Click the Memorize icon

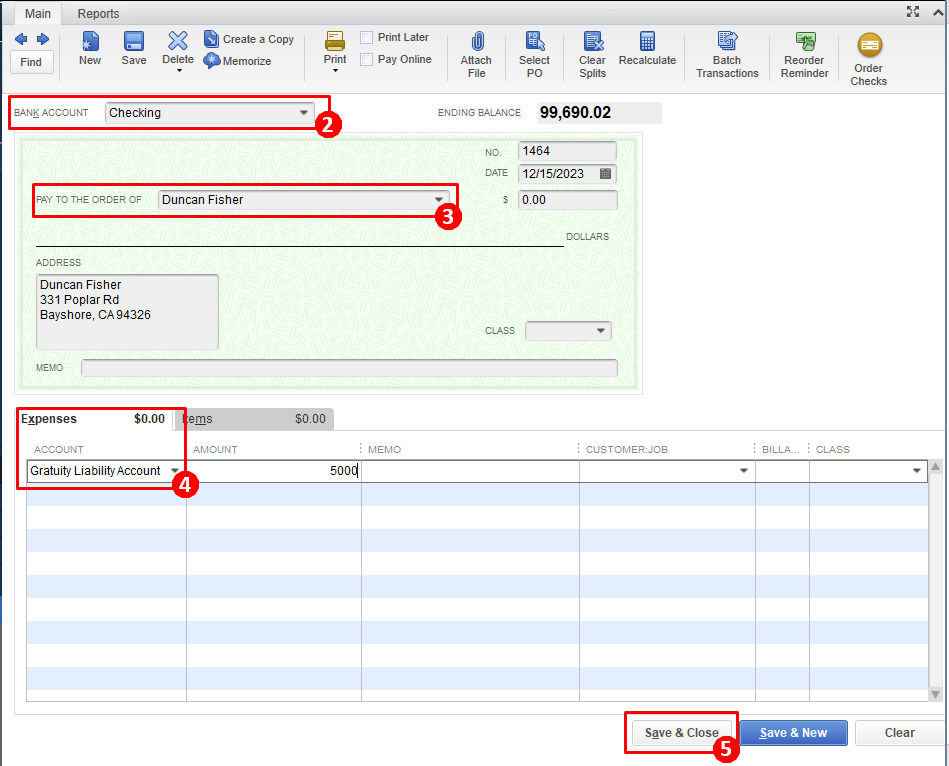tap(211, 61)
